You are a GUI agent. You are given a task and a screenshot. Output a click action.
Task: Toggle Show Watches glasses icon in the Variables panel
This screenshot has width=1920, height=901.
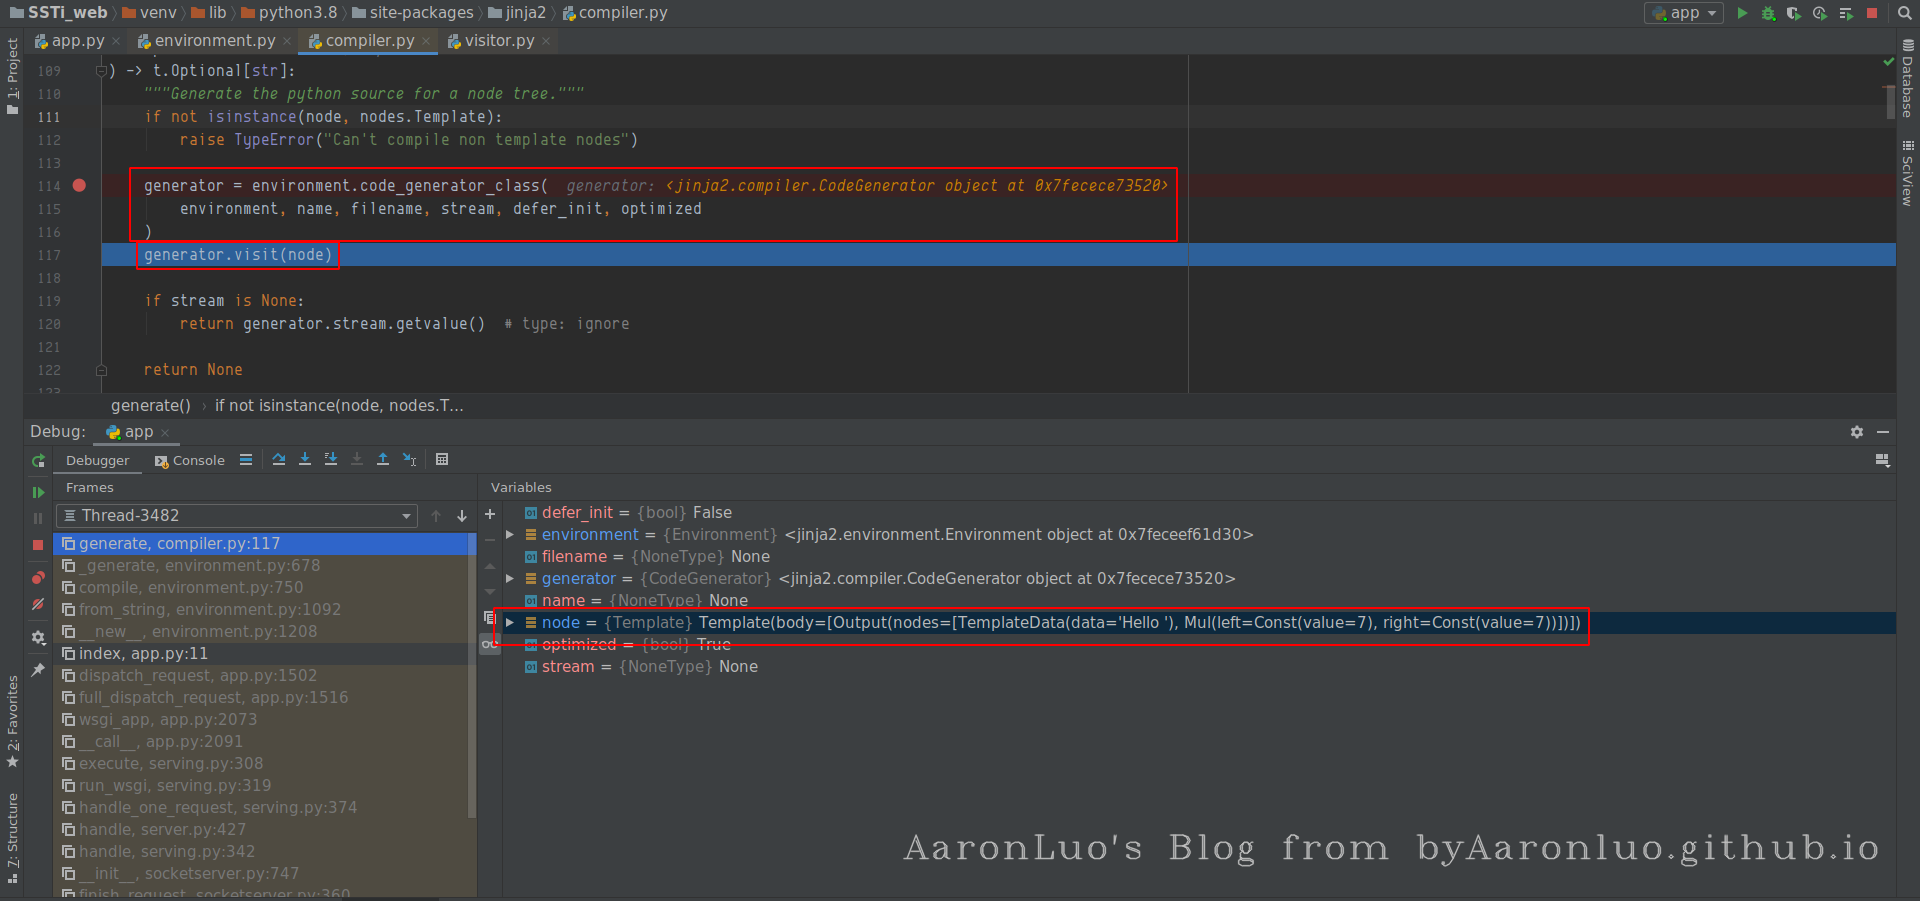[x=489, y=644]
